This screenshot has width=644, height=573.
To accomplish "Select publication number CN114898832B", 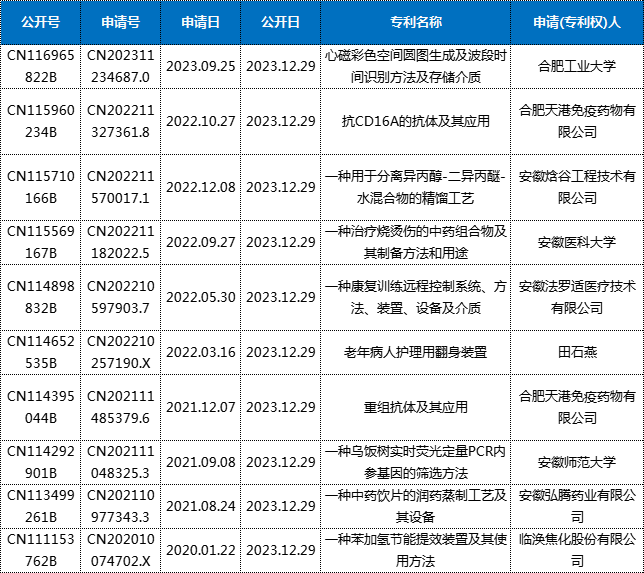I will 41,297.
